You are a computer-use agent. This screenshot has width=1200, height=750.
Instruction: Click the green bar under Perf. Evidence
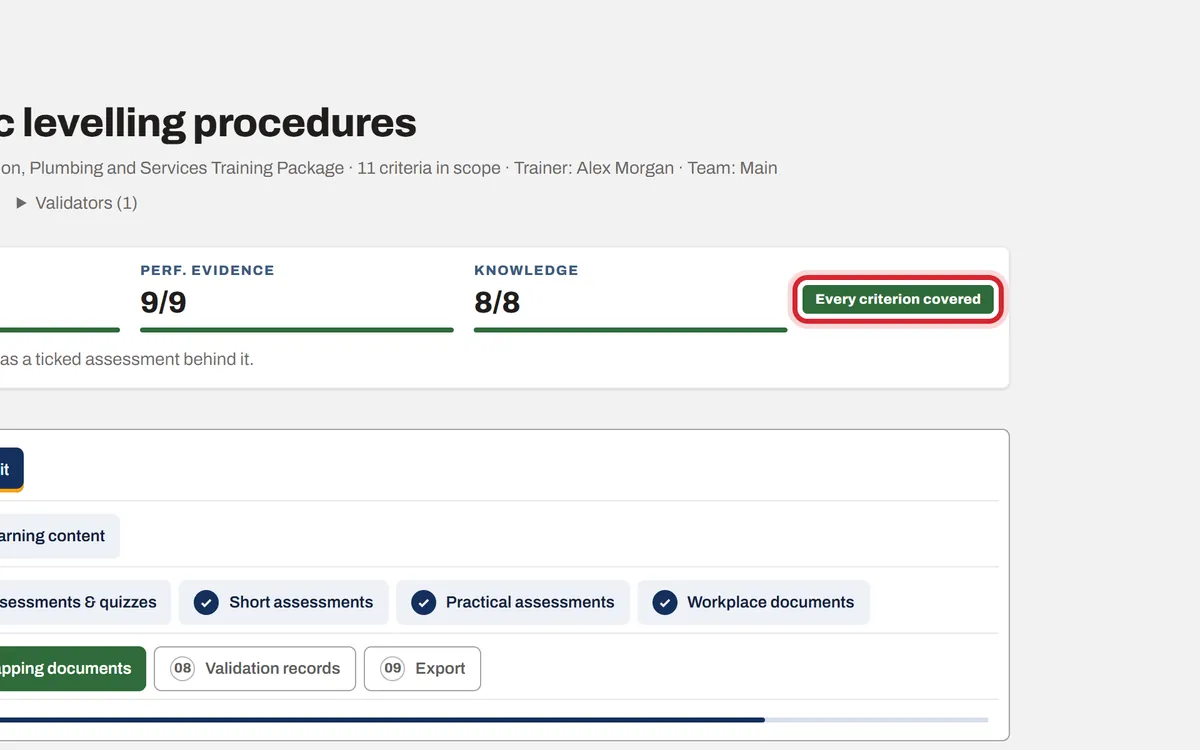point(297,330)
